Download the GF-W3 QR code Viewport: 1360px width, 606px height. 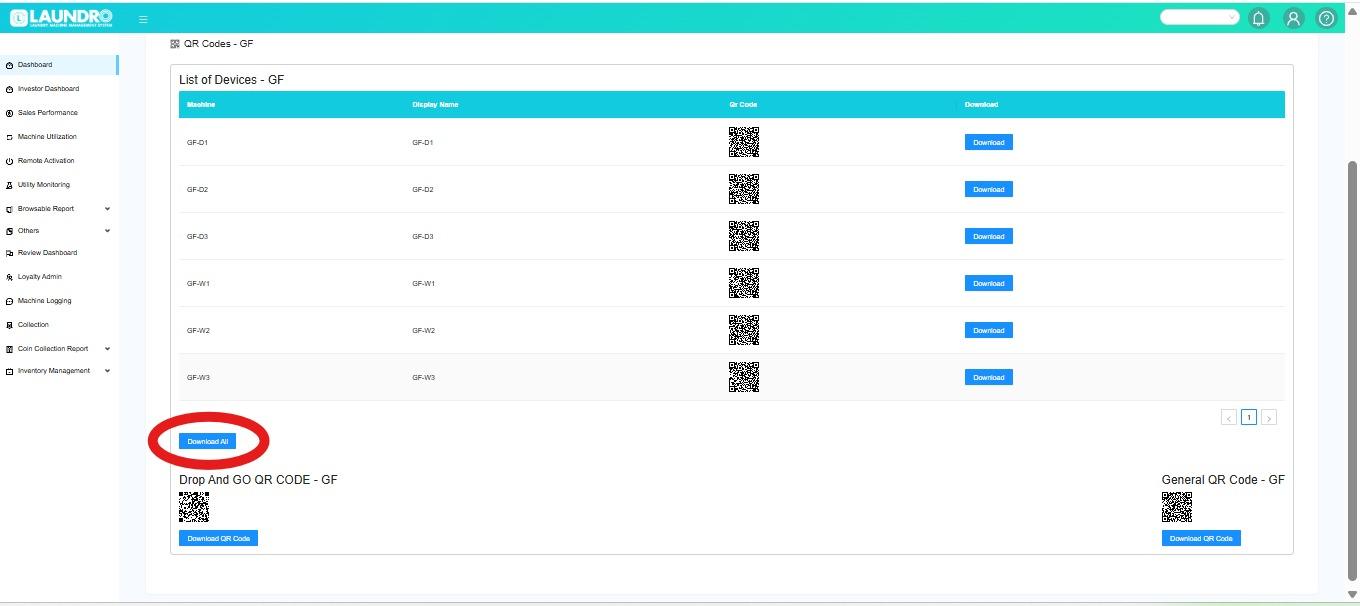pyautogui.click(x=988, y=377)
